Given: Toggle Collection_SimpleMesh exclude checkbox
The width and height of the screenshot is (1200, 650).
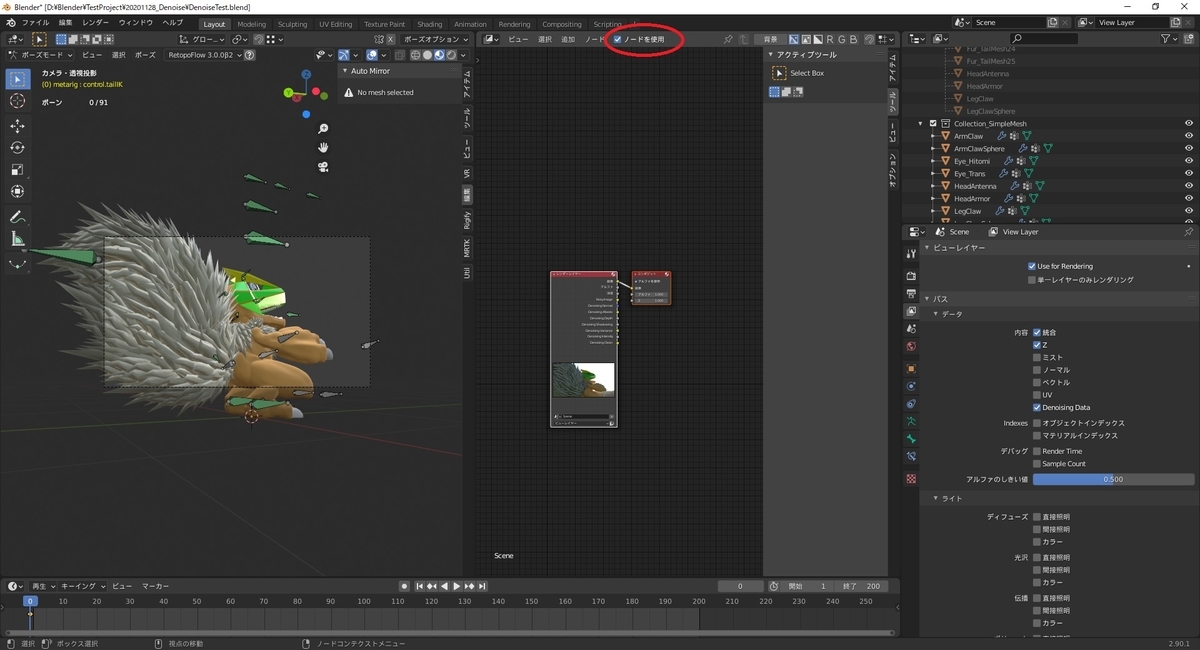Looking at the screenshot, I should (x=933, y=124).
